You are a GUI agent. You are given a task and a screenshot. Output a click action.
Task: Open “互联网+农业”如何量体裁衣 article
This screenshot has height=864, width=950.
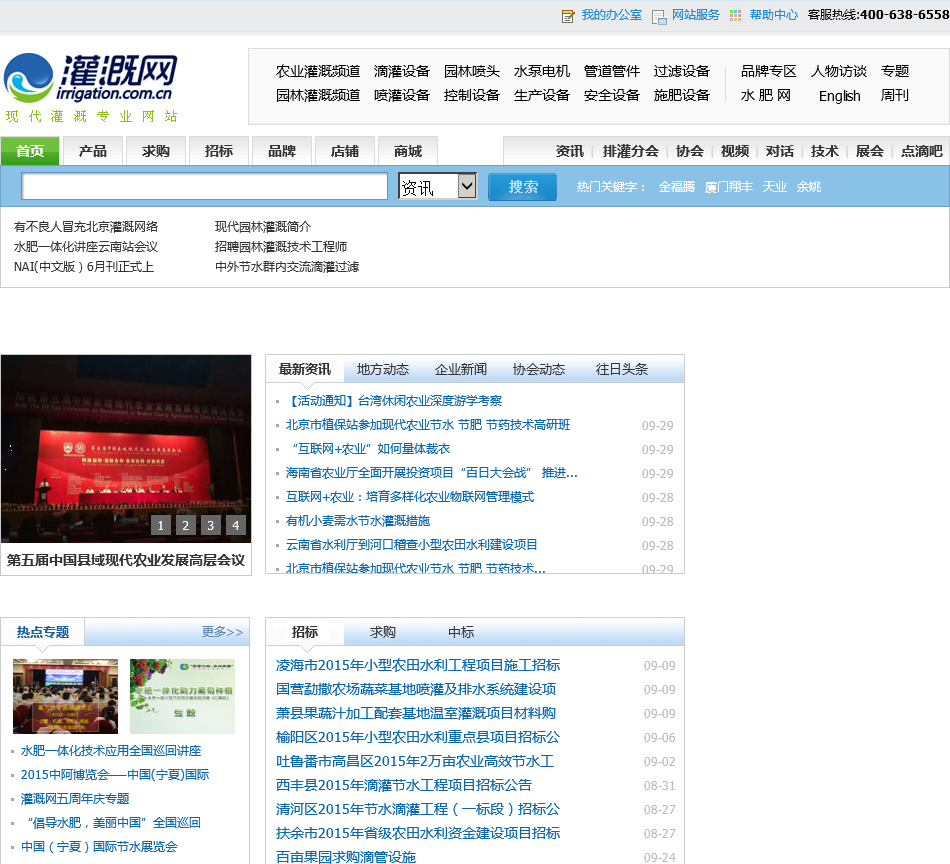click(x=370, y=449)
